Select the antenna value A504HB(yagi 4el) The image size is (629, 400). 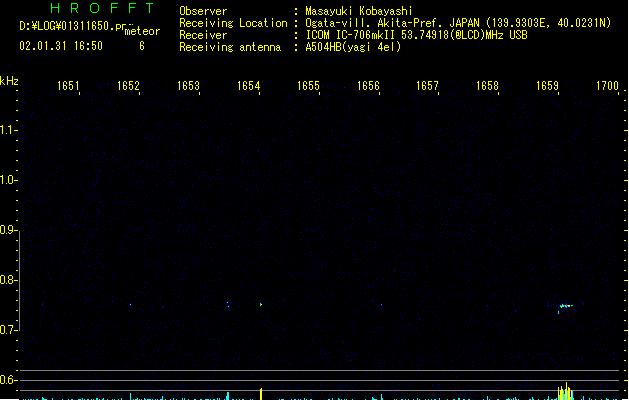pos(353,47)
